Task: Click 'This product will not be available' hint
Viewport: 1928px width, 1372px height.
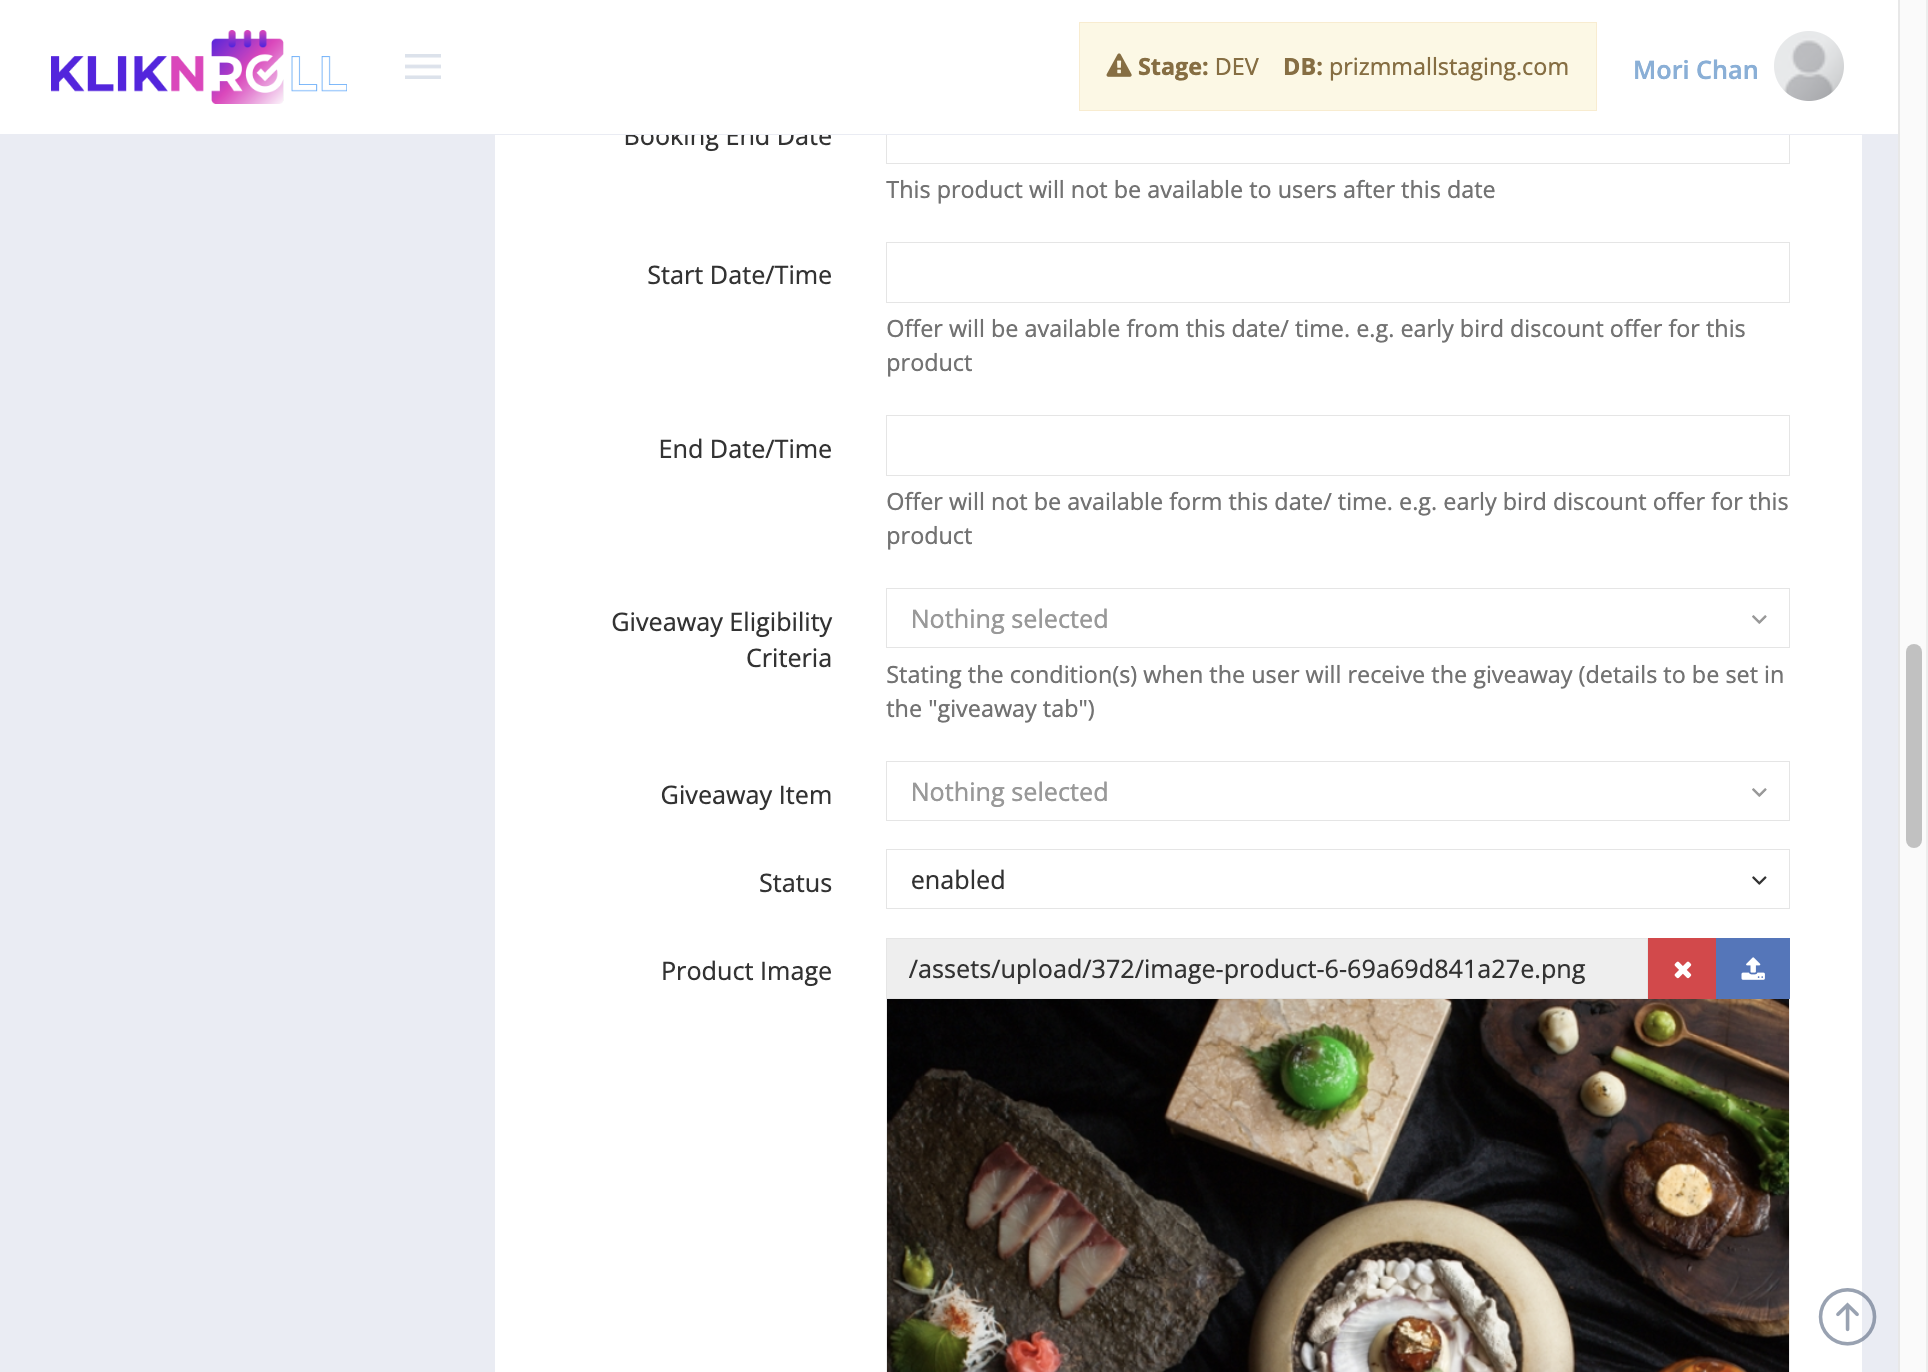Action: pyautogui.click(x=1190, y=190)
